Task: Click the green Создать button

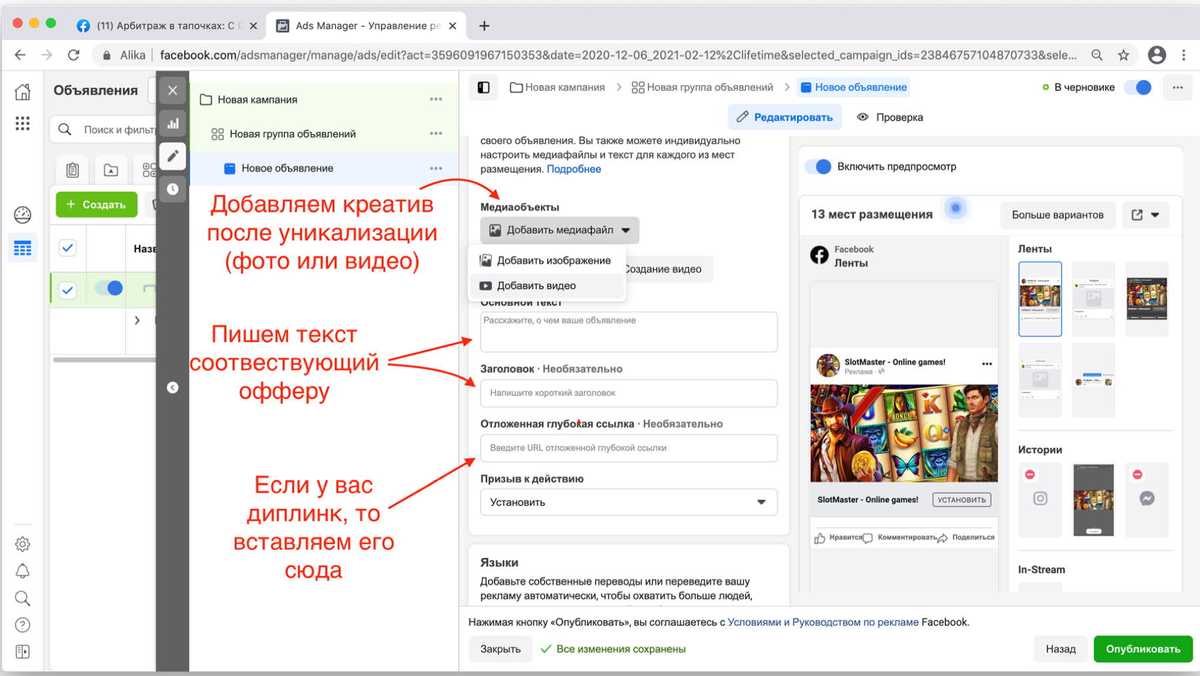Action: (96, 204)
